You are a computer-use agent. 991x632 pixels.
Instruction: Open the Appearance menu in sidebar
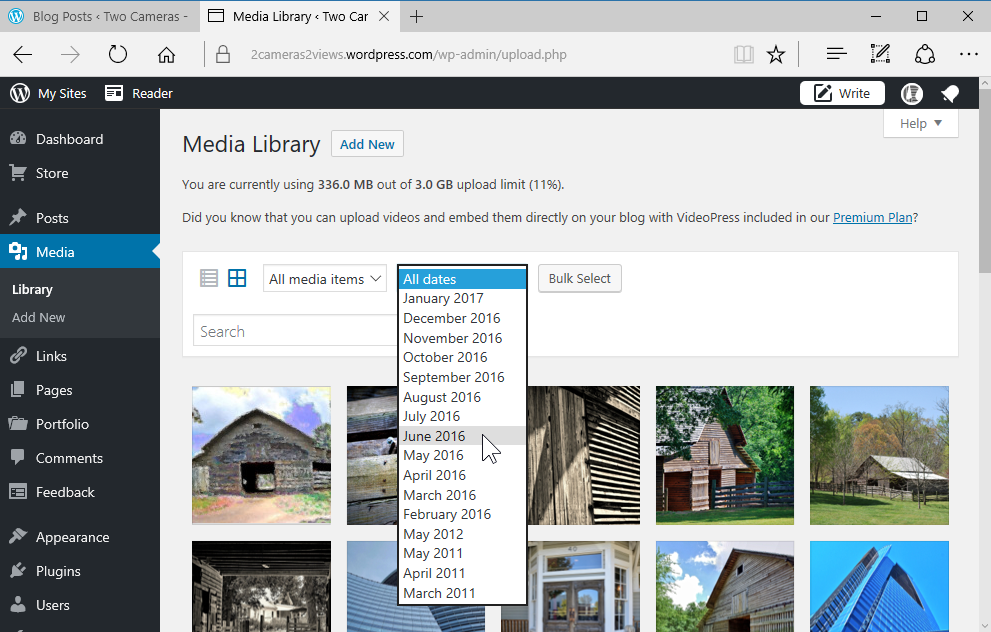point(72,537)
